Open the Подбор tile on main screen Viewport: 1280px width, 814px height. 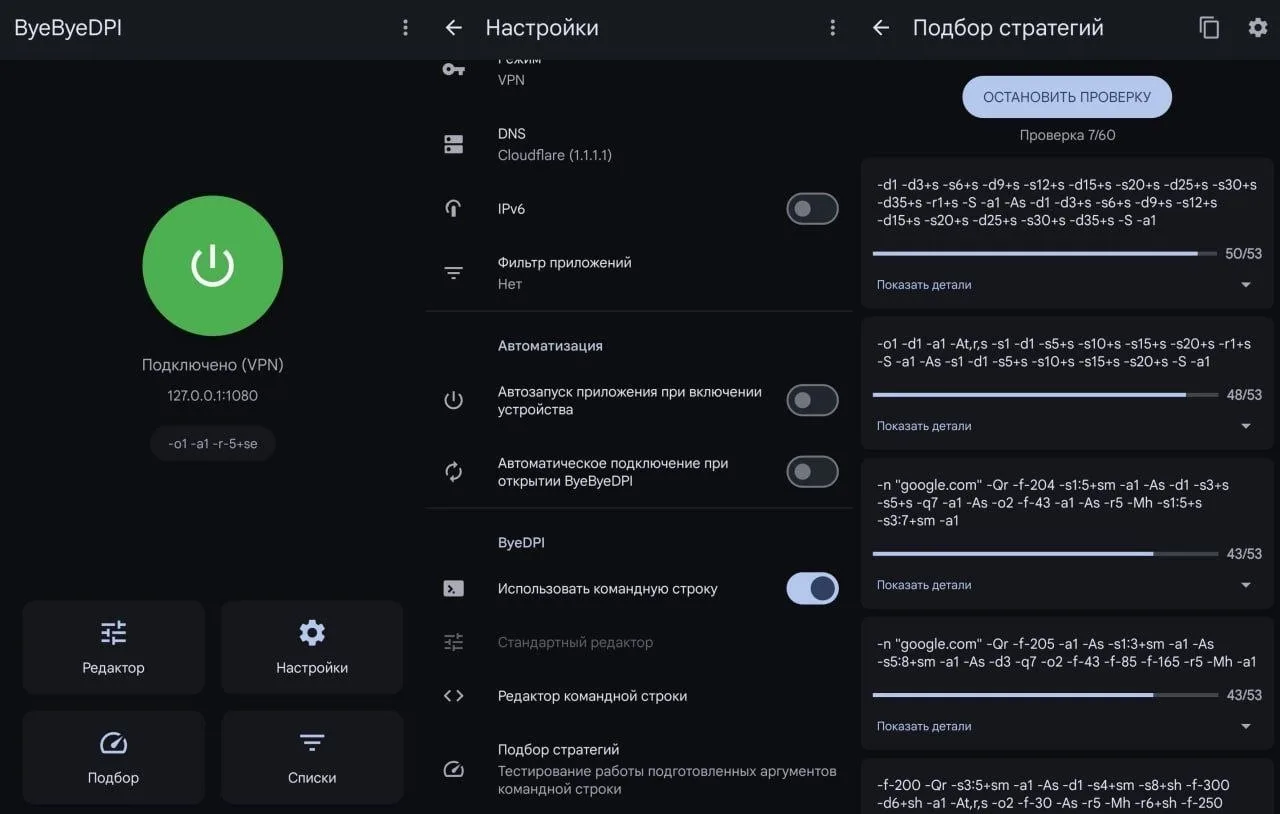(113, 757)
